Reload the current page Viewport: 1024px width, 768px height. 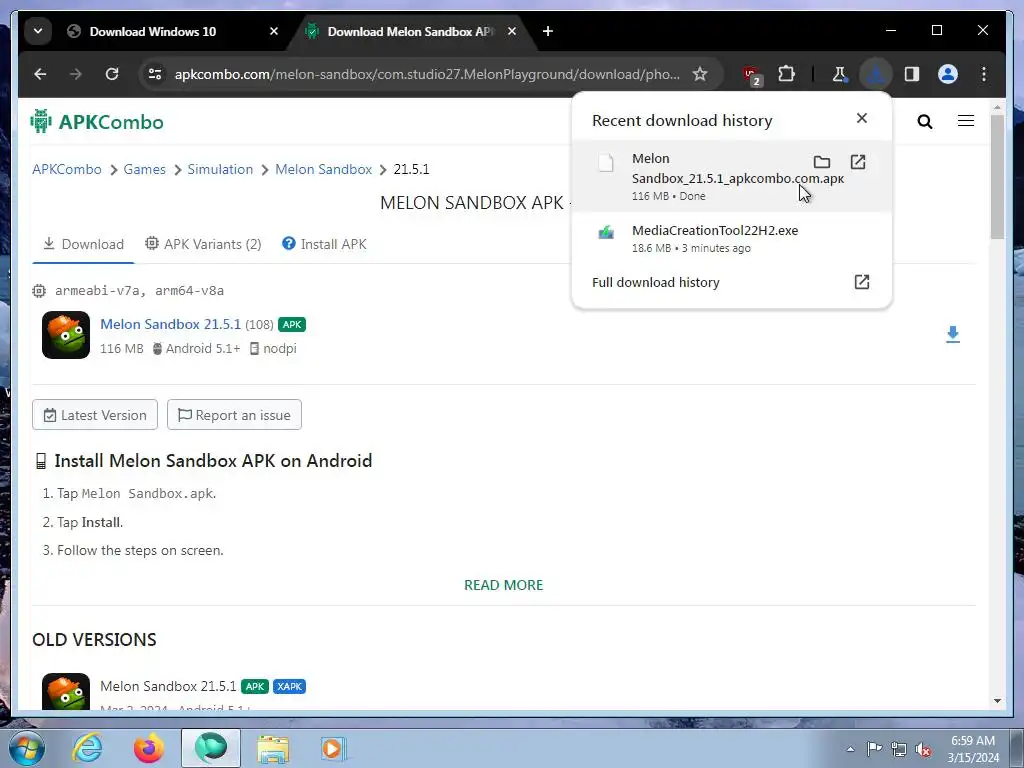coord(112,74)
